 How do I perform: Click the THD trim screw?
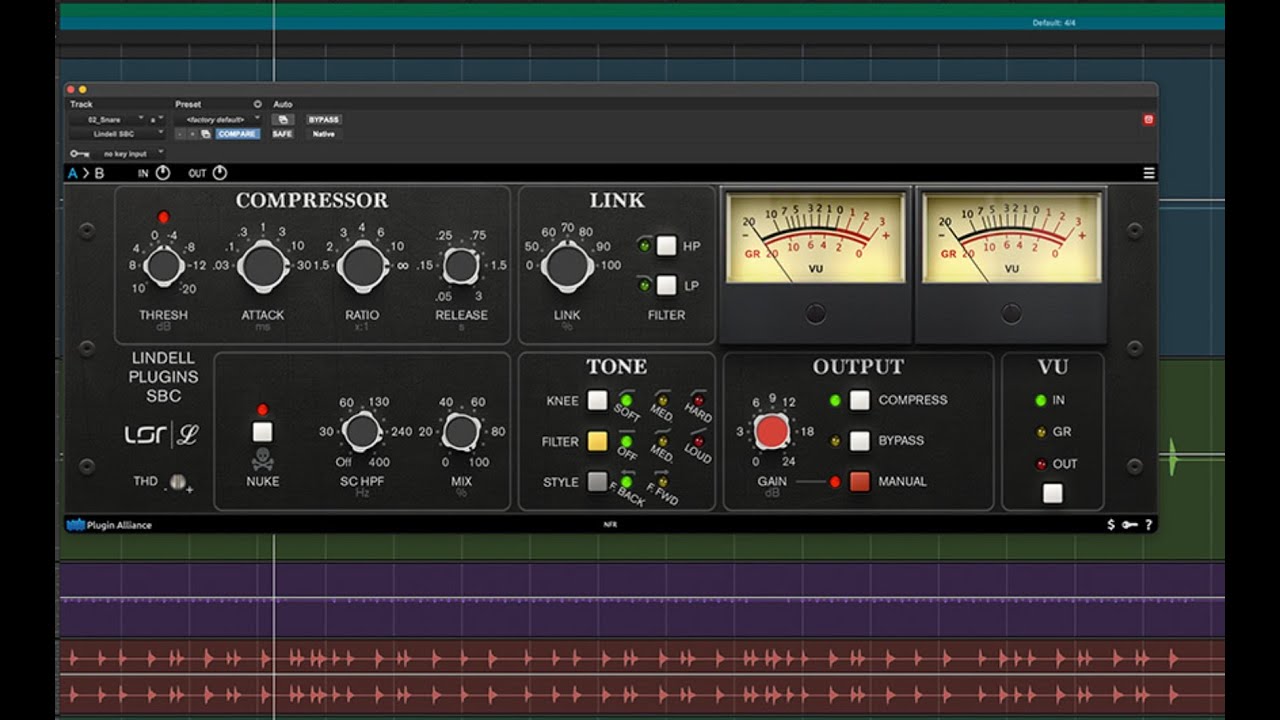tap(178, 482)
